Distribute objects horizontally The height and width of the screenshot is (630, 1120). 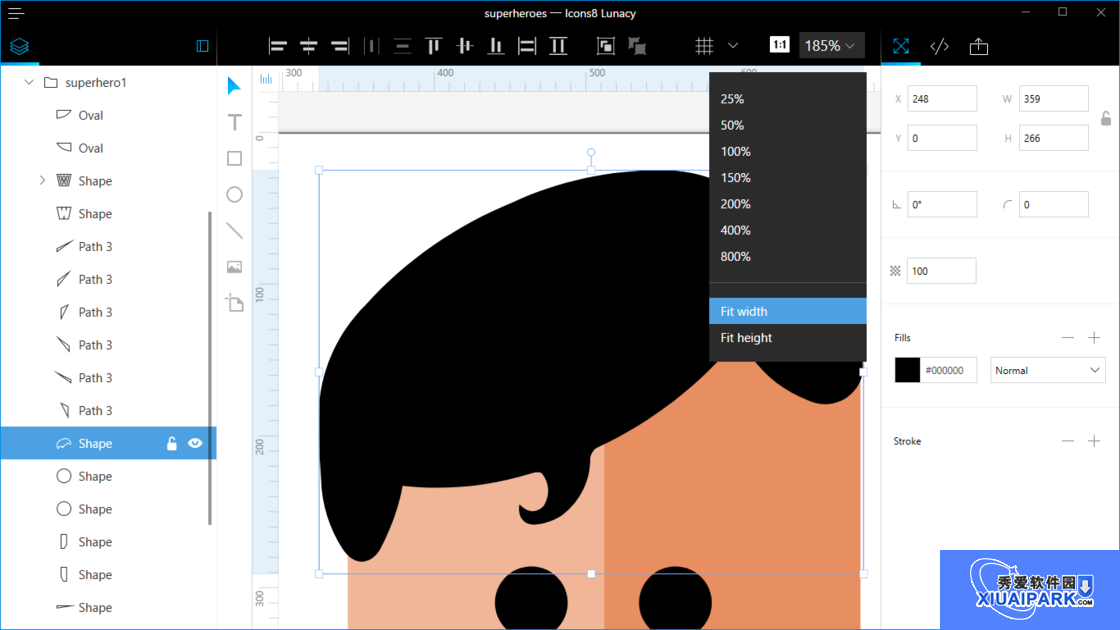pyautogui.click(x=371, y=46)
